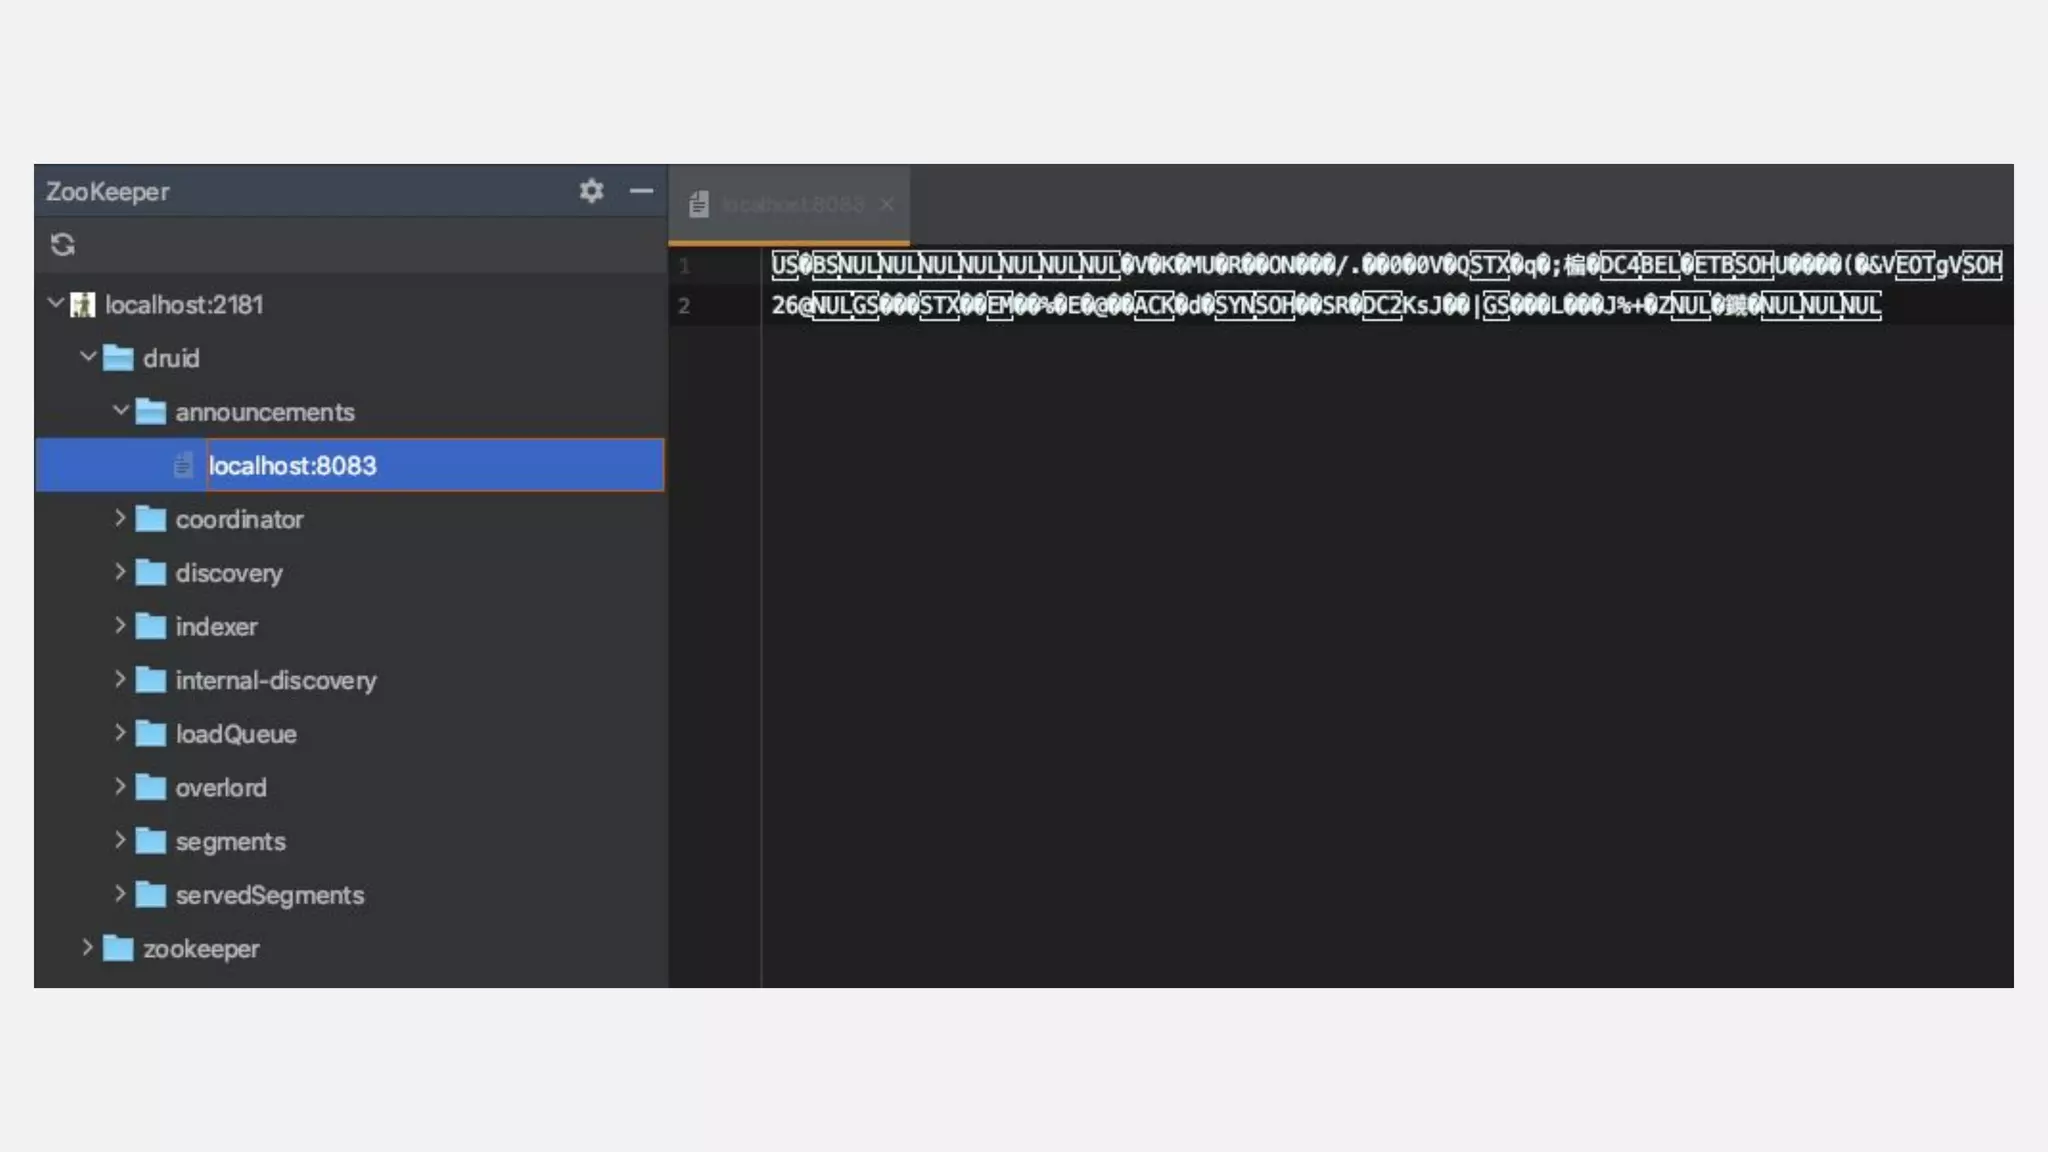Screen dimensions: 2048x1152
Task: Select the overlord folder label
Action: tap(221, 788)
